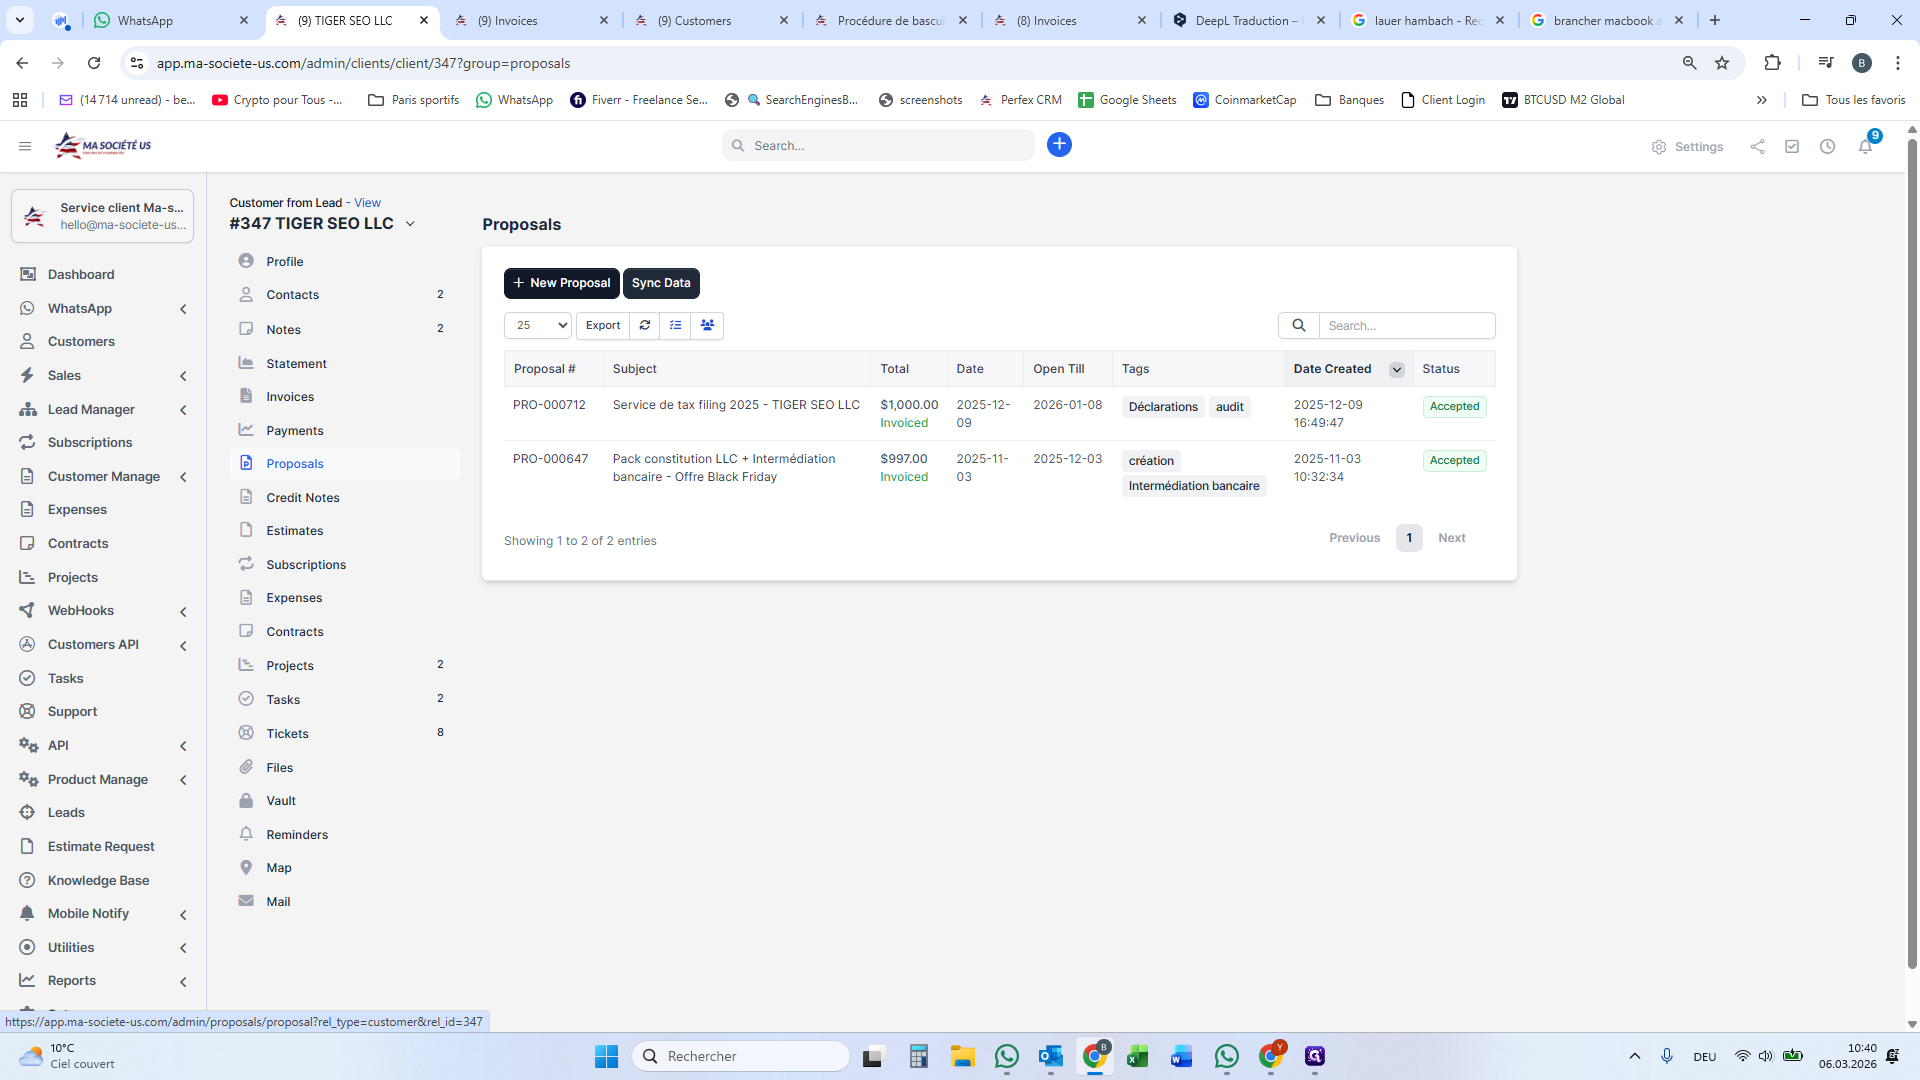The width and height of the screenshot is (1920, 1080).
Task: Click the blue quick-create plus icon
Action: pyautogui.click(x=1059, y=145)
